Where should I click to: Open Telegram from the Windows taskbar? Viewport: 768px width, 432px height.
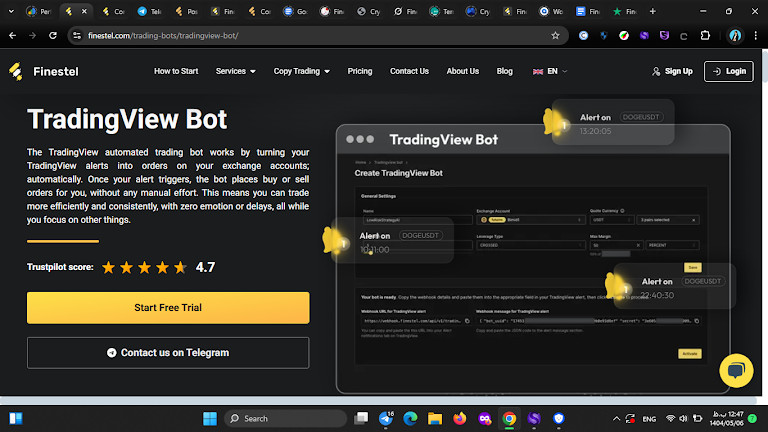(386, 418)
